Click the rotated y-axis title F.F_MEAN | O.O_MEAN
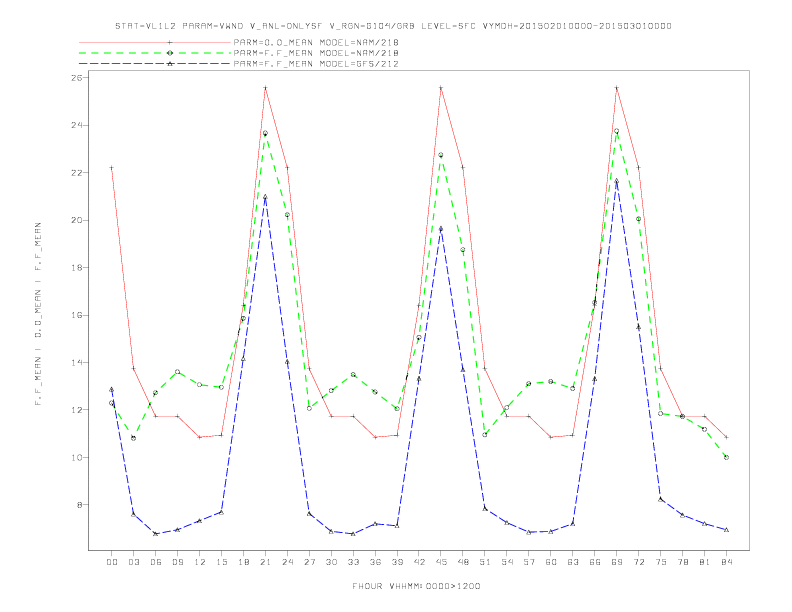792x612 pixels. 38,314
